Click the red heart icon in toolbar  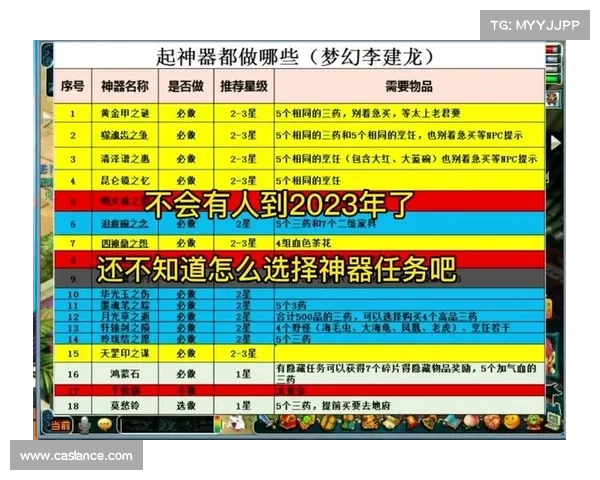[491, 423]
